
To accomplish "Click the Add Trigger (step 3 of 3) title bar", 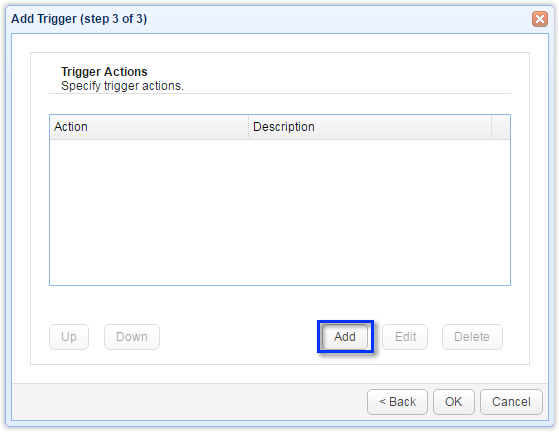I will coord(267,19).
